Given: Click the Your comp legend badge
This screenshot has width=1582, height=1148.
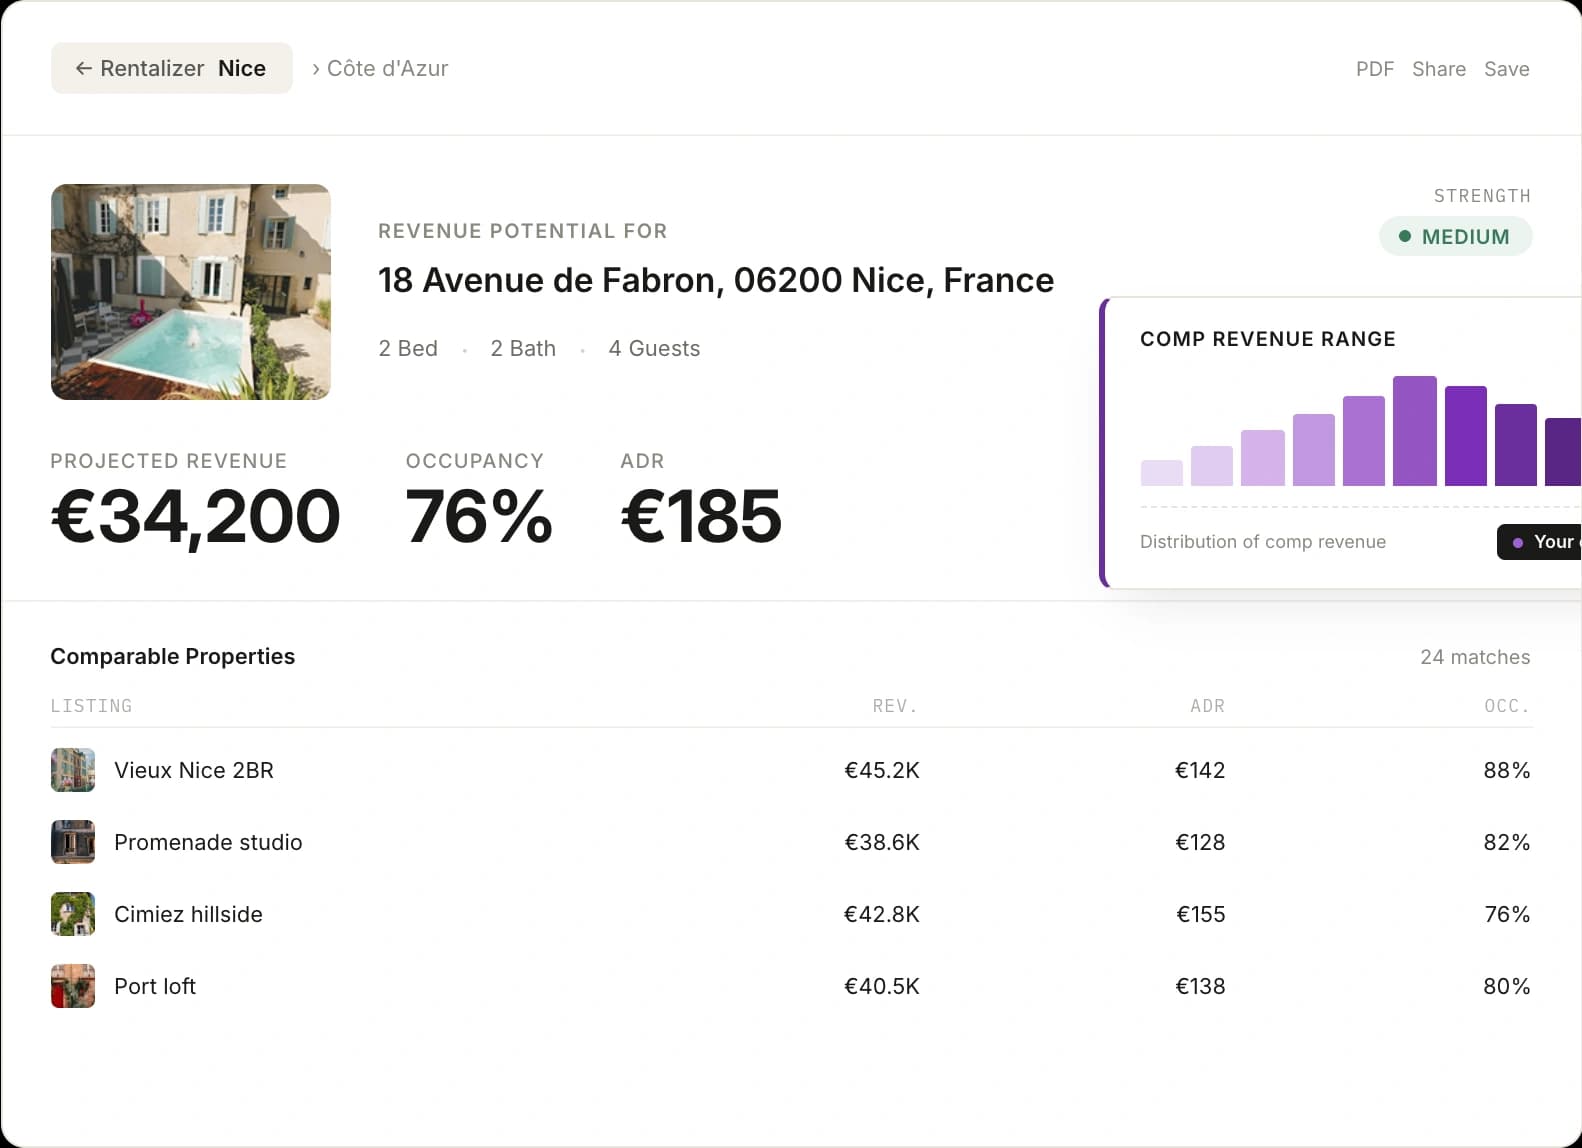Looking at the screenshot, I should [1540, 542].
